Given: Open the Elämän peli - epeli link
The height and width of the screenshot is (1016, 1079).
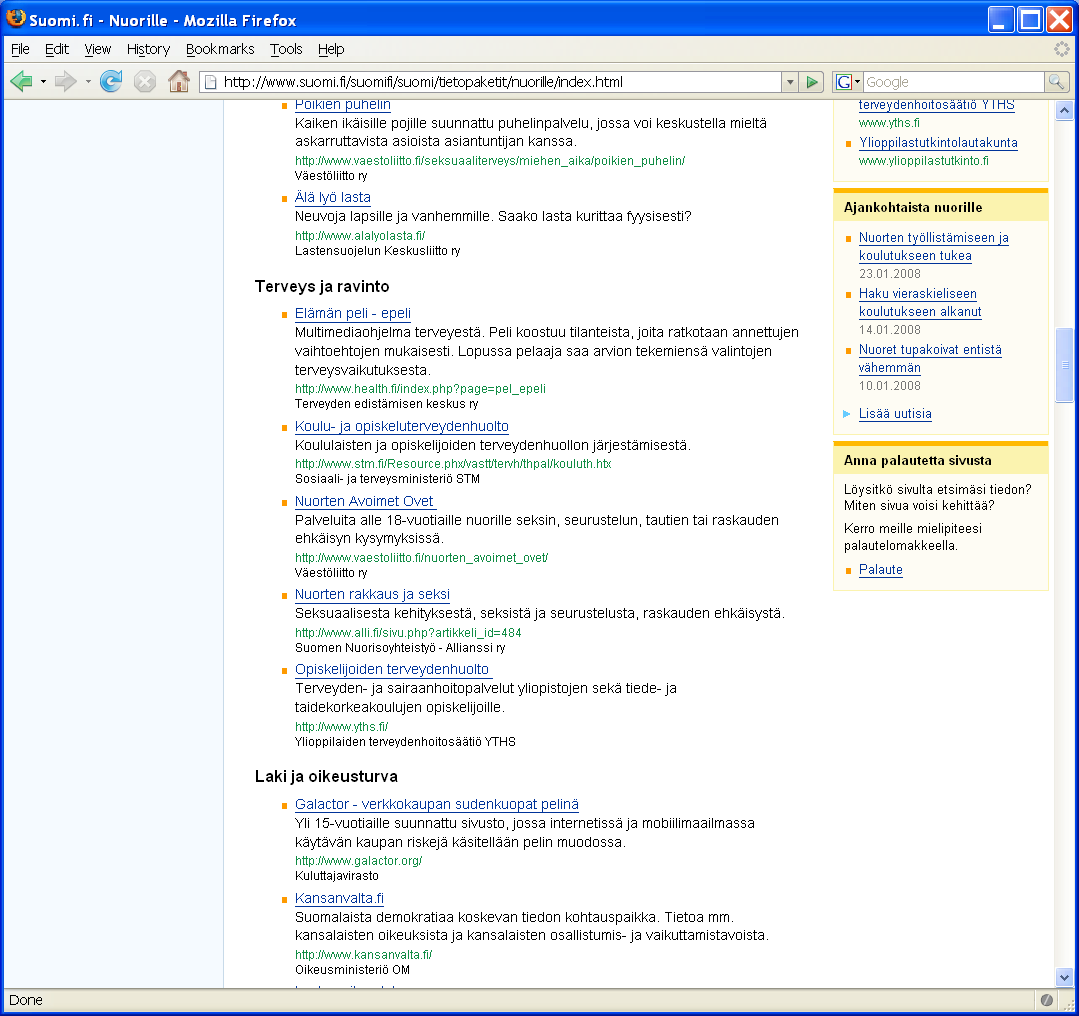Looking at the screenshot, I should coord(352,313).
